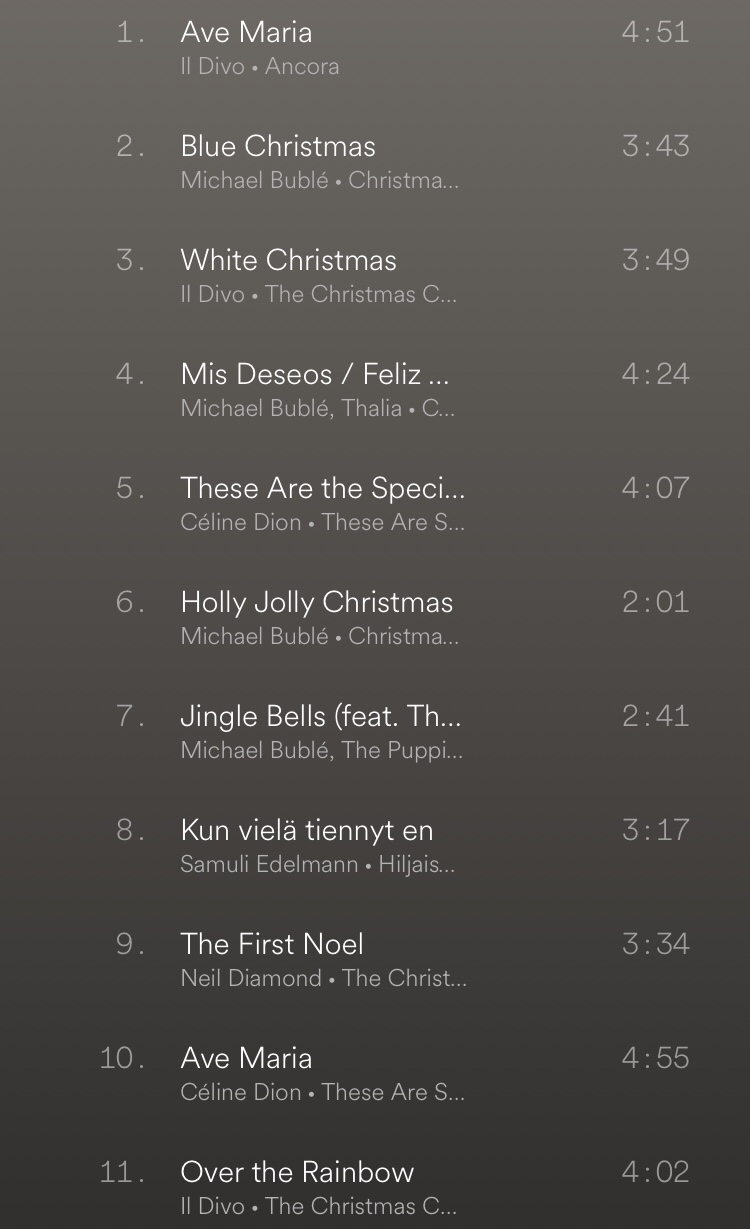Open White Christmas by Il Divo
The height and width of the screenshot is (1229, 750).
tap(375, 276)
